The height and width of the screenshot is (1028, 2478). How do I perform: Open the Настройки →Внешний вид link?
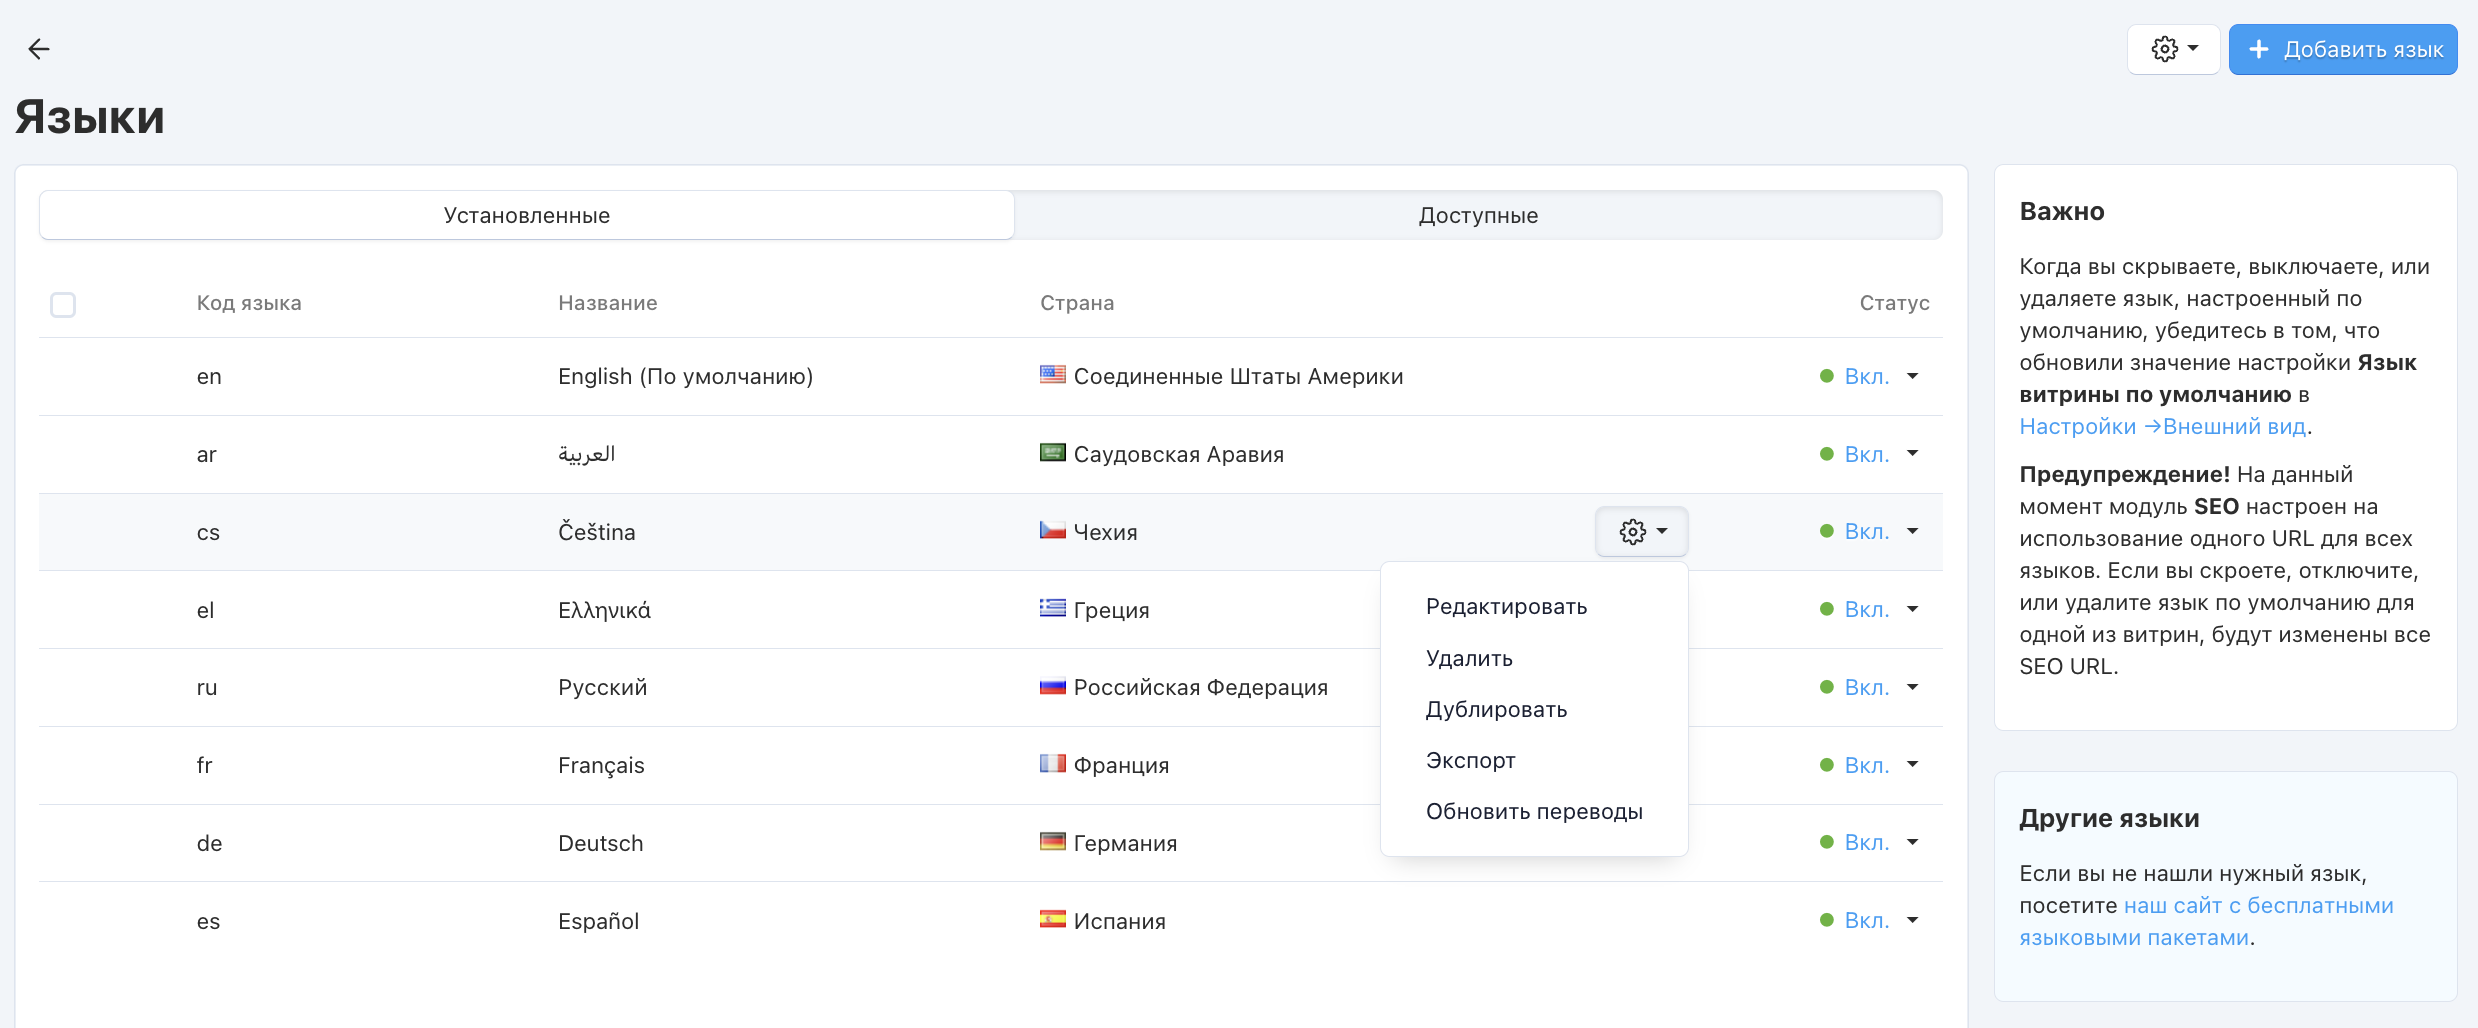coord(2162,427)
